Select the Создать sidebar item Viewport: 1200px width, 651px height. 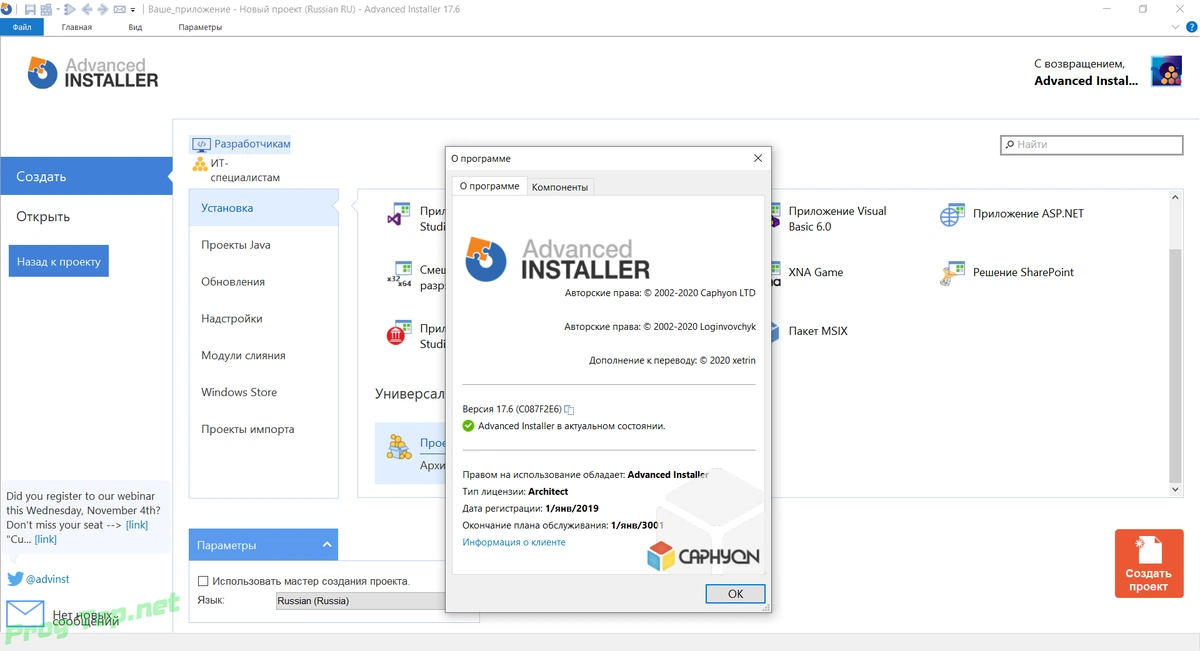(x=86, y=176)
